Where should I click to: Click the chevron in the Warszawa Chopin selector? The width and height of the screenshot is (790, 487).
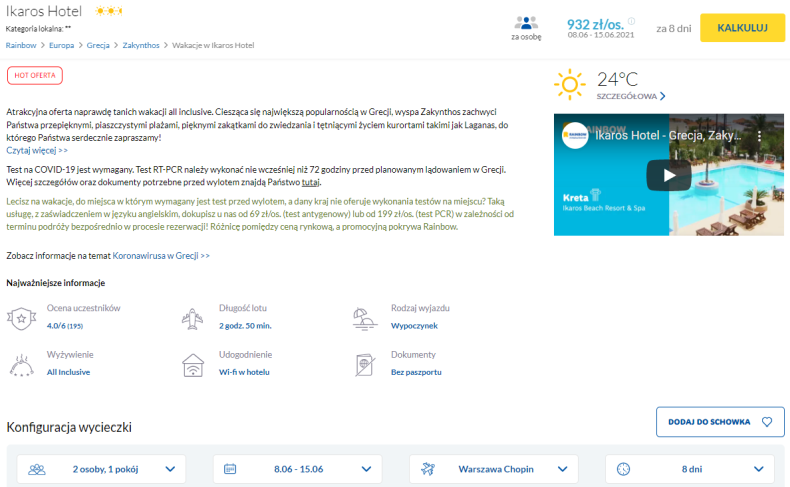pyautogui.click(x=562, y=469)
